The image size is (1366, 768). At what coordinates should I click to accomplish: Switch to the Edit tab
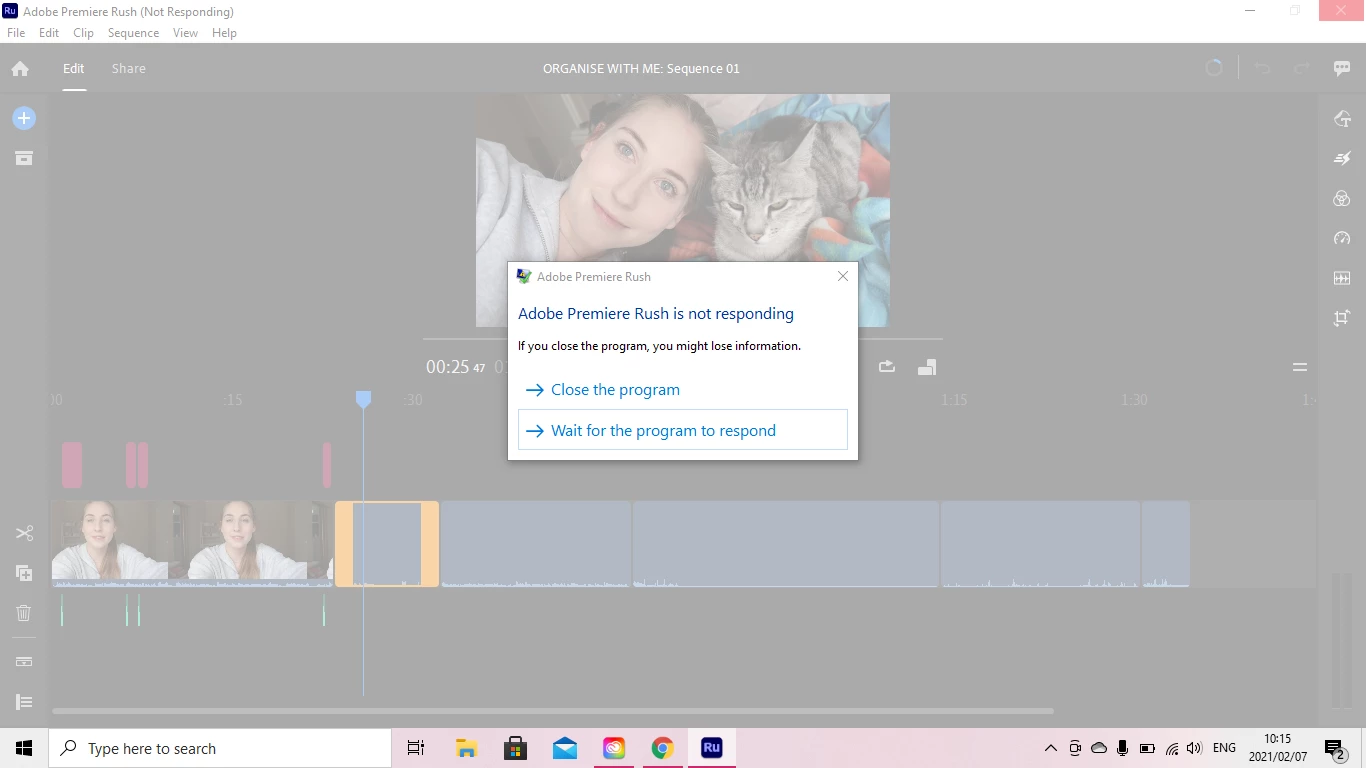coord(74,68)
